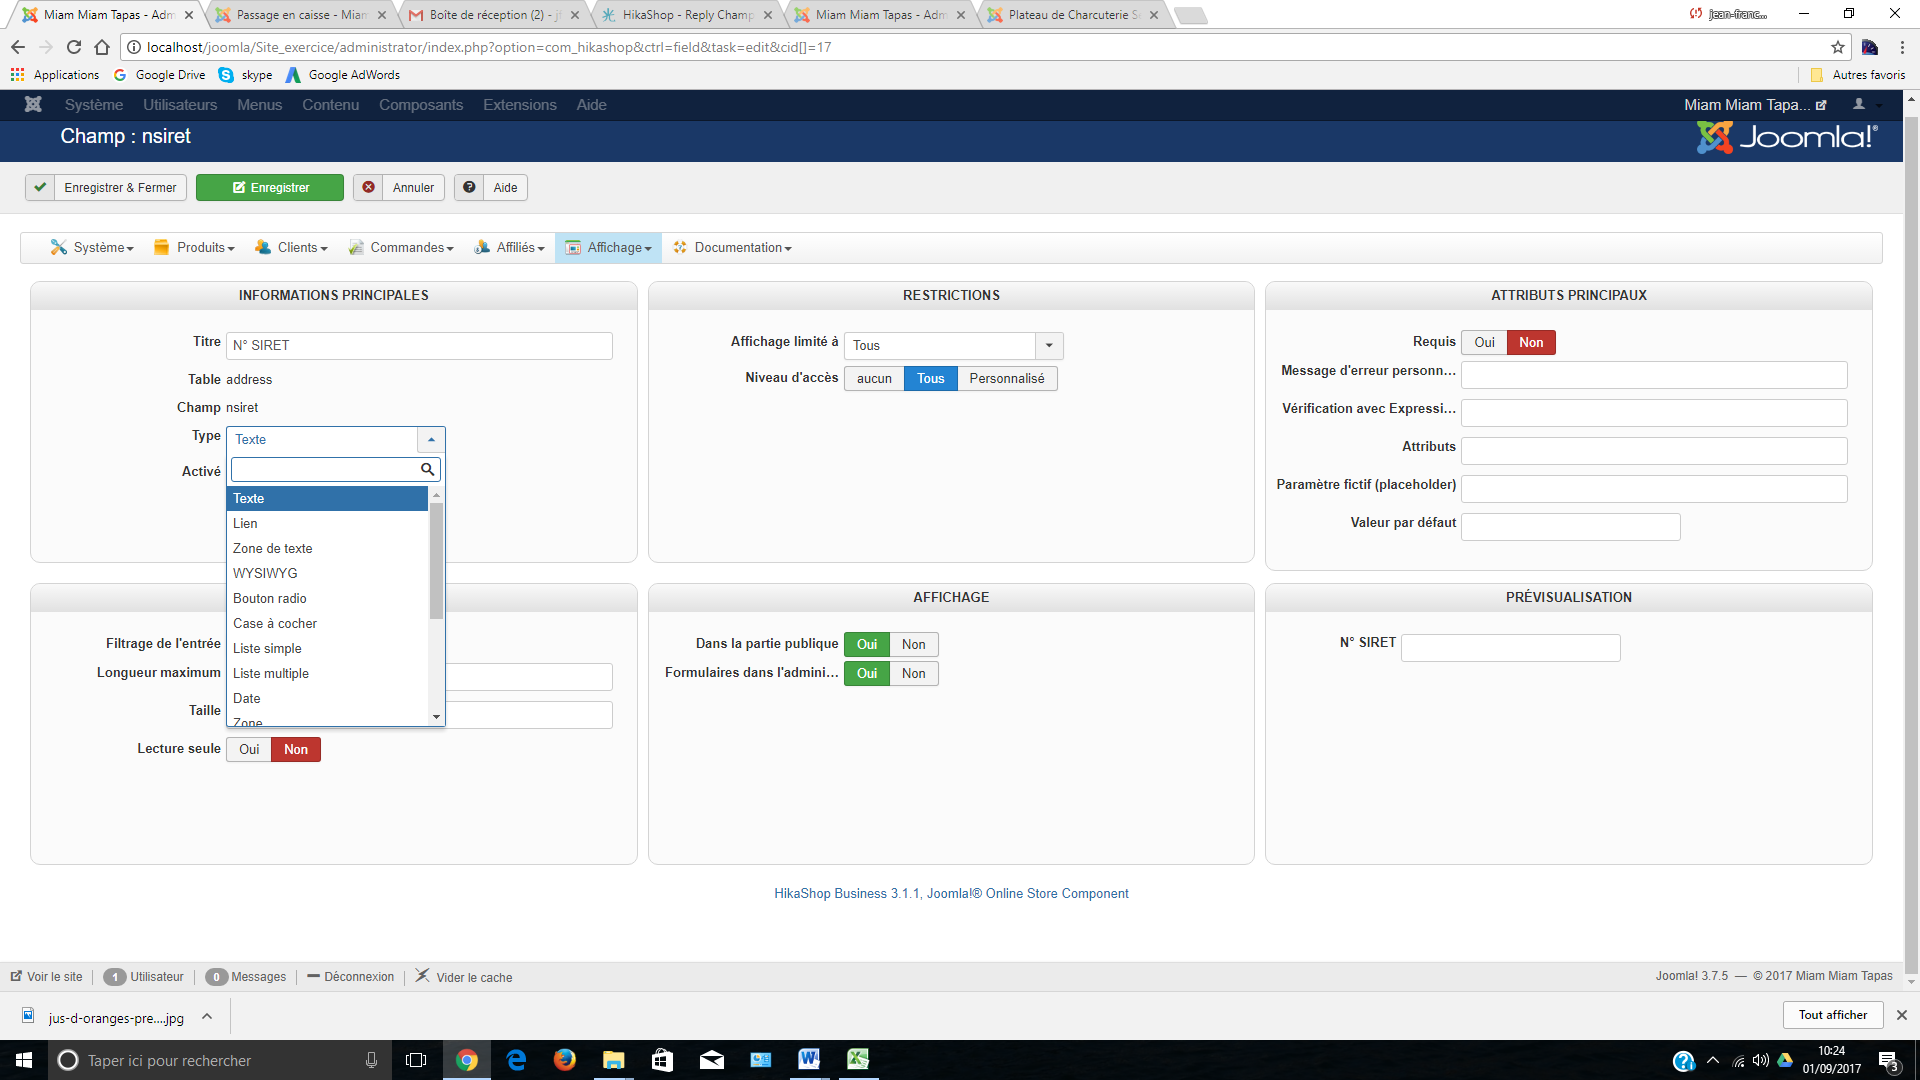The image size is (1920, 1080).
Task: Expand the Affichage limité à dropdown
Action: 1049,345
